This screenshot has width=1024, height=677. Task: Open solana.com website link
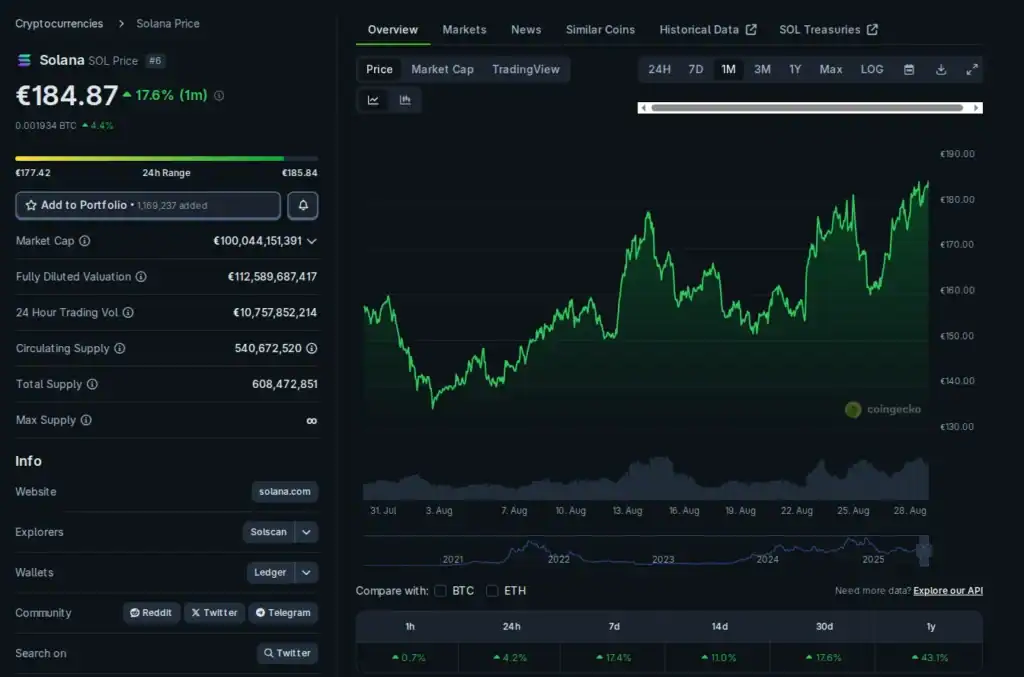coord(285,492)
